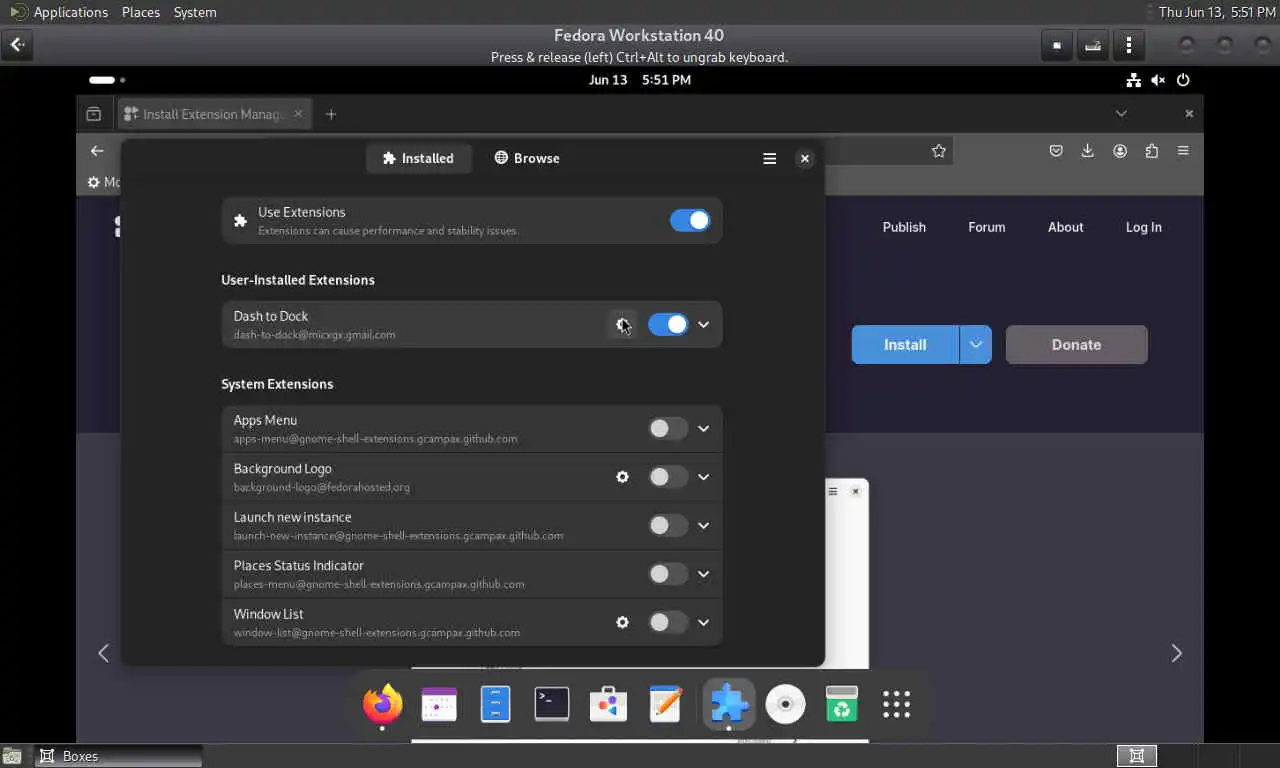This screenshot has width=1280, height=768.
Task: Enable Places Status Indicator extension
Action: click(x=668, y=574)
